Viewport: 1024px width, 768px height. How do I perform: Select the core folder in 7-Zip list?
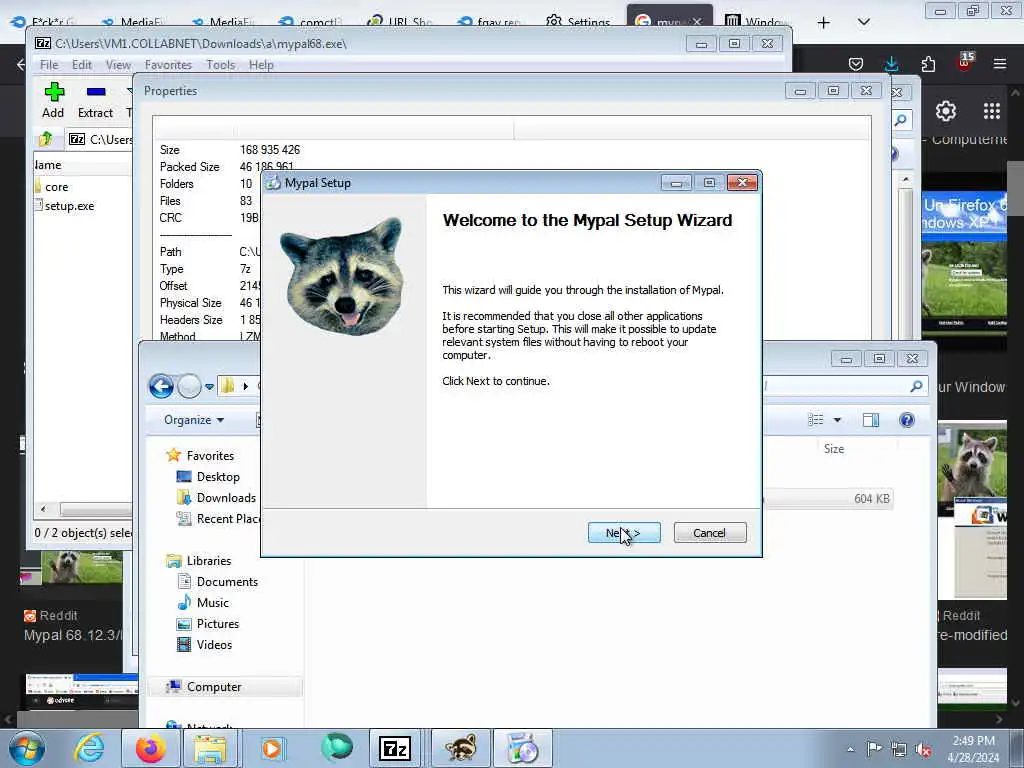(x=57, y=187)
